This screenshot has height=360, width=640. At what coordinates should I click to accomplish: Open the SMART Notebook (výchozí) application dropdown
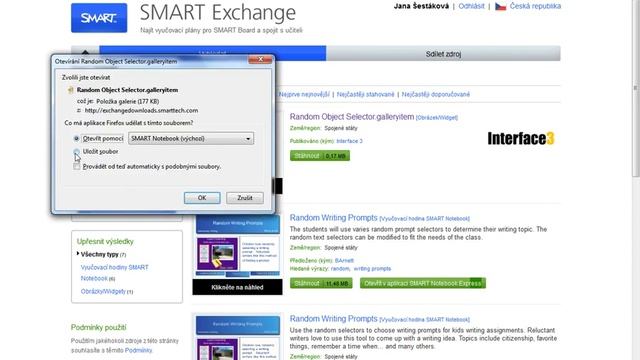coord(191,138)
